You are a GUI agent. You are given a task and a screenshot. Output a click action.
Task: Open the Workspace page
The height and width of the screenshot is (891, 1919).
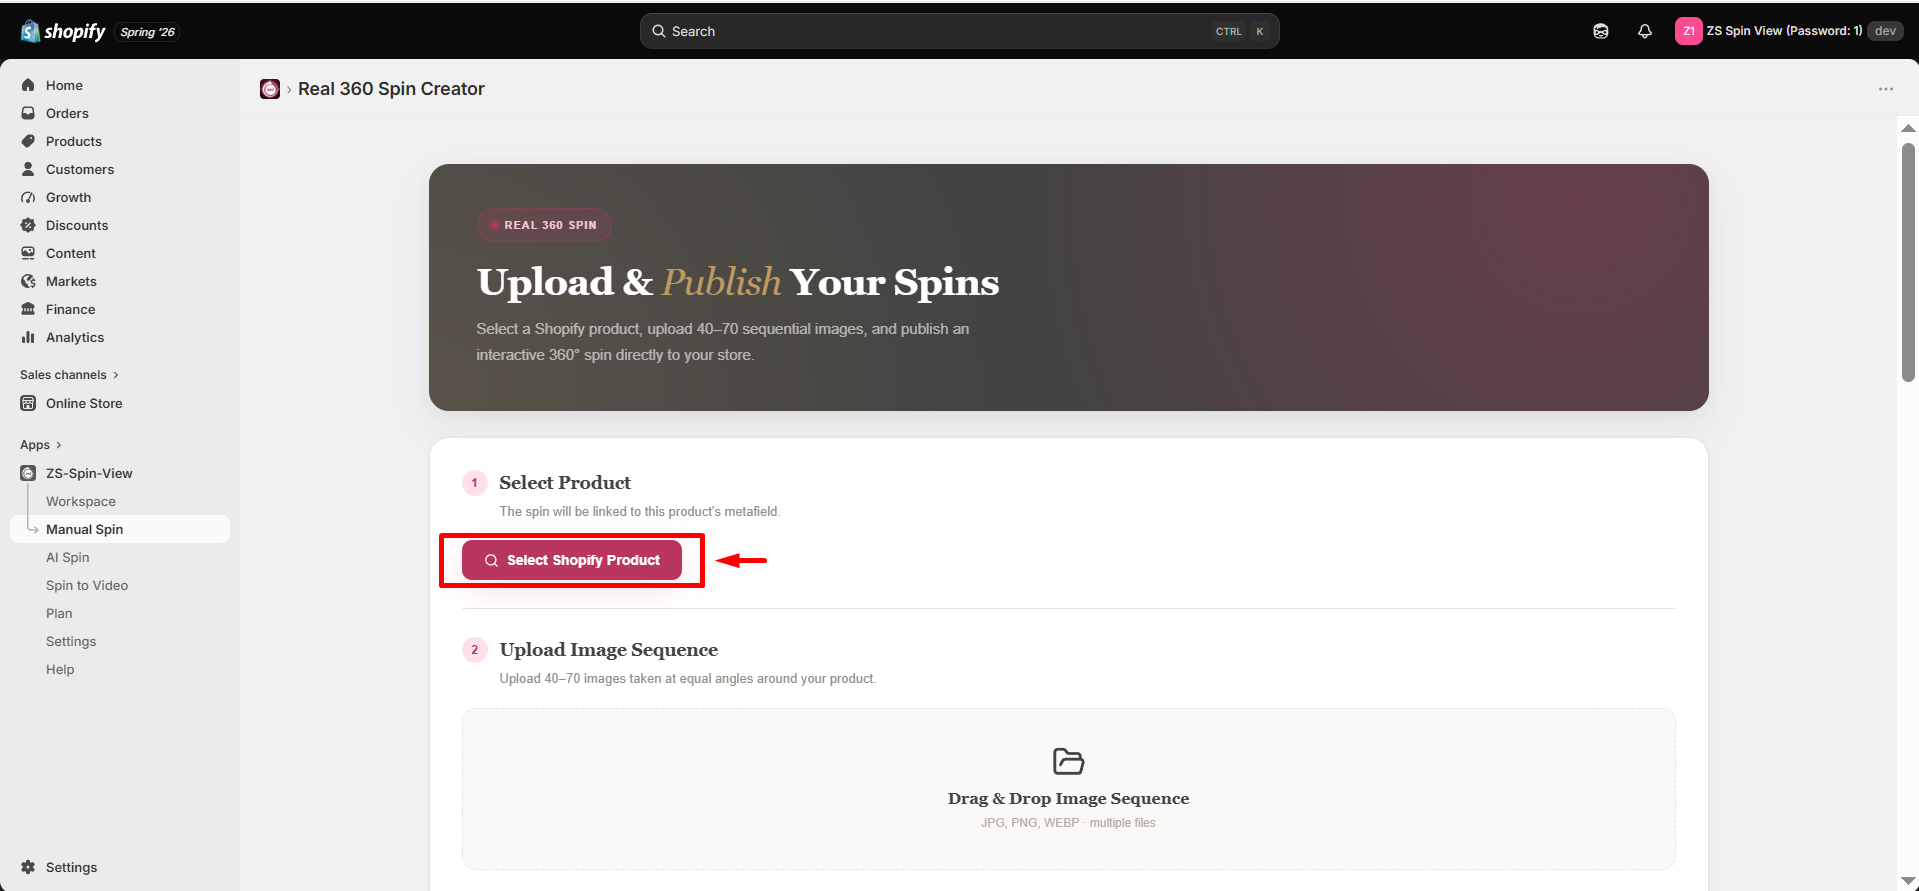pos(81,501)
